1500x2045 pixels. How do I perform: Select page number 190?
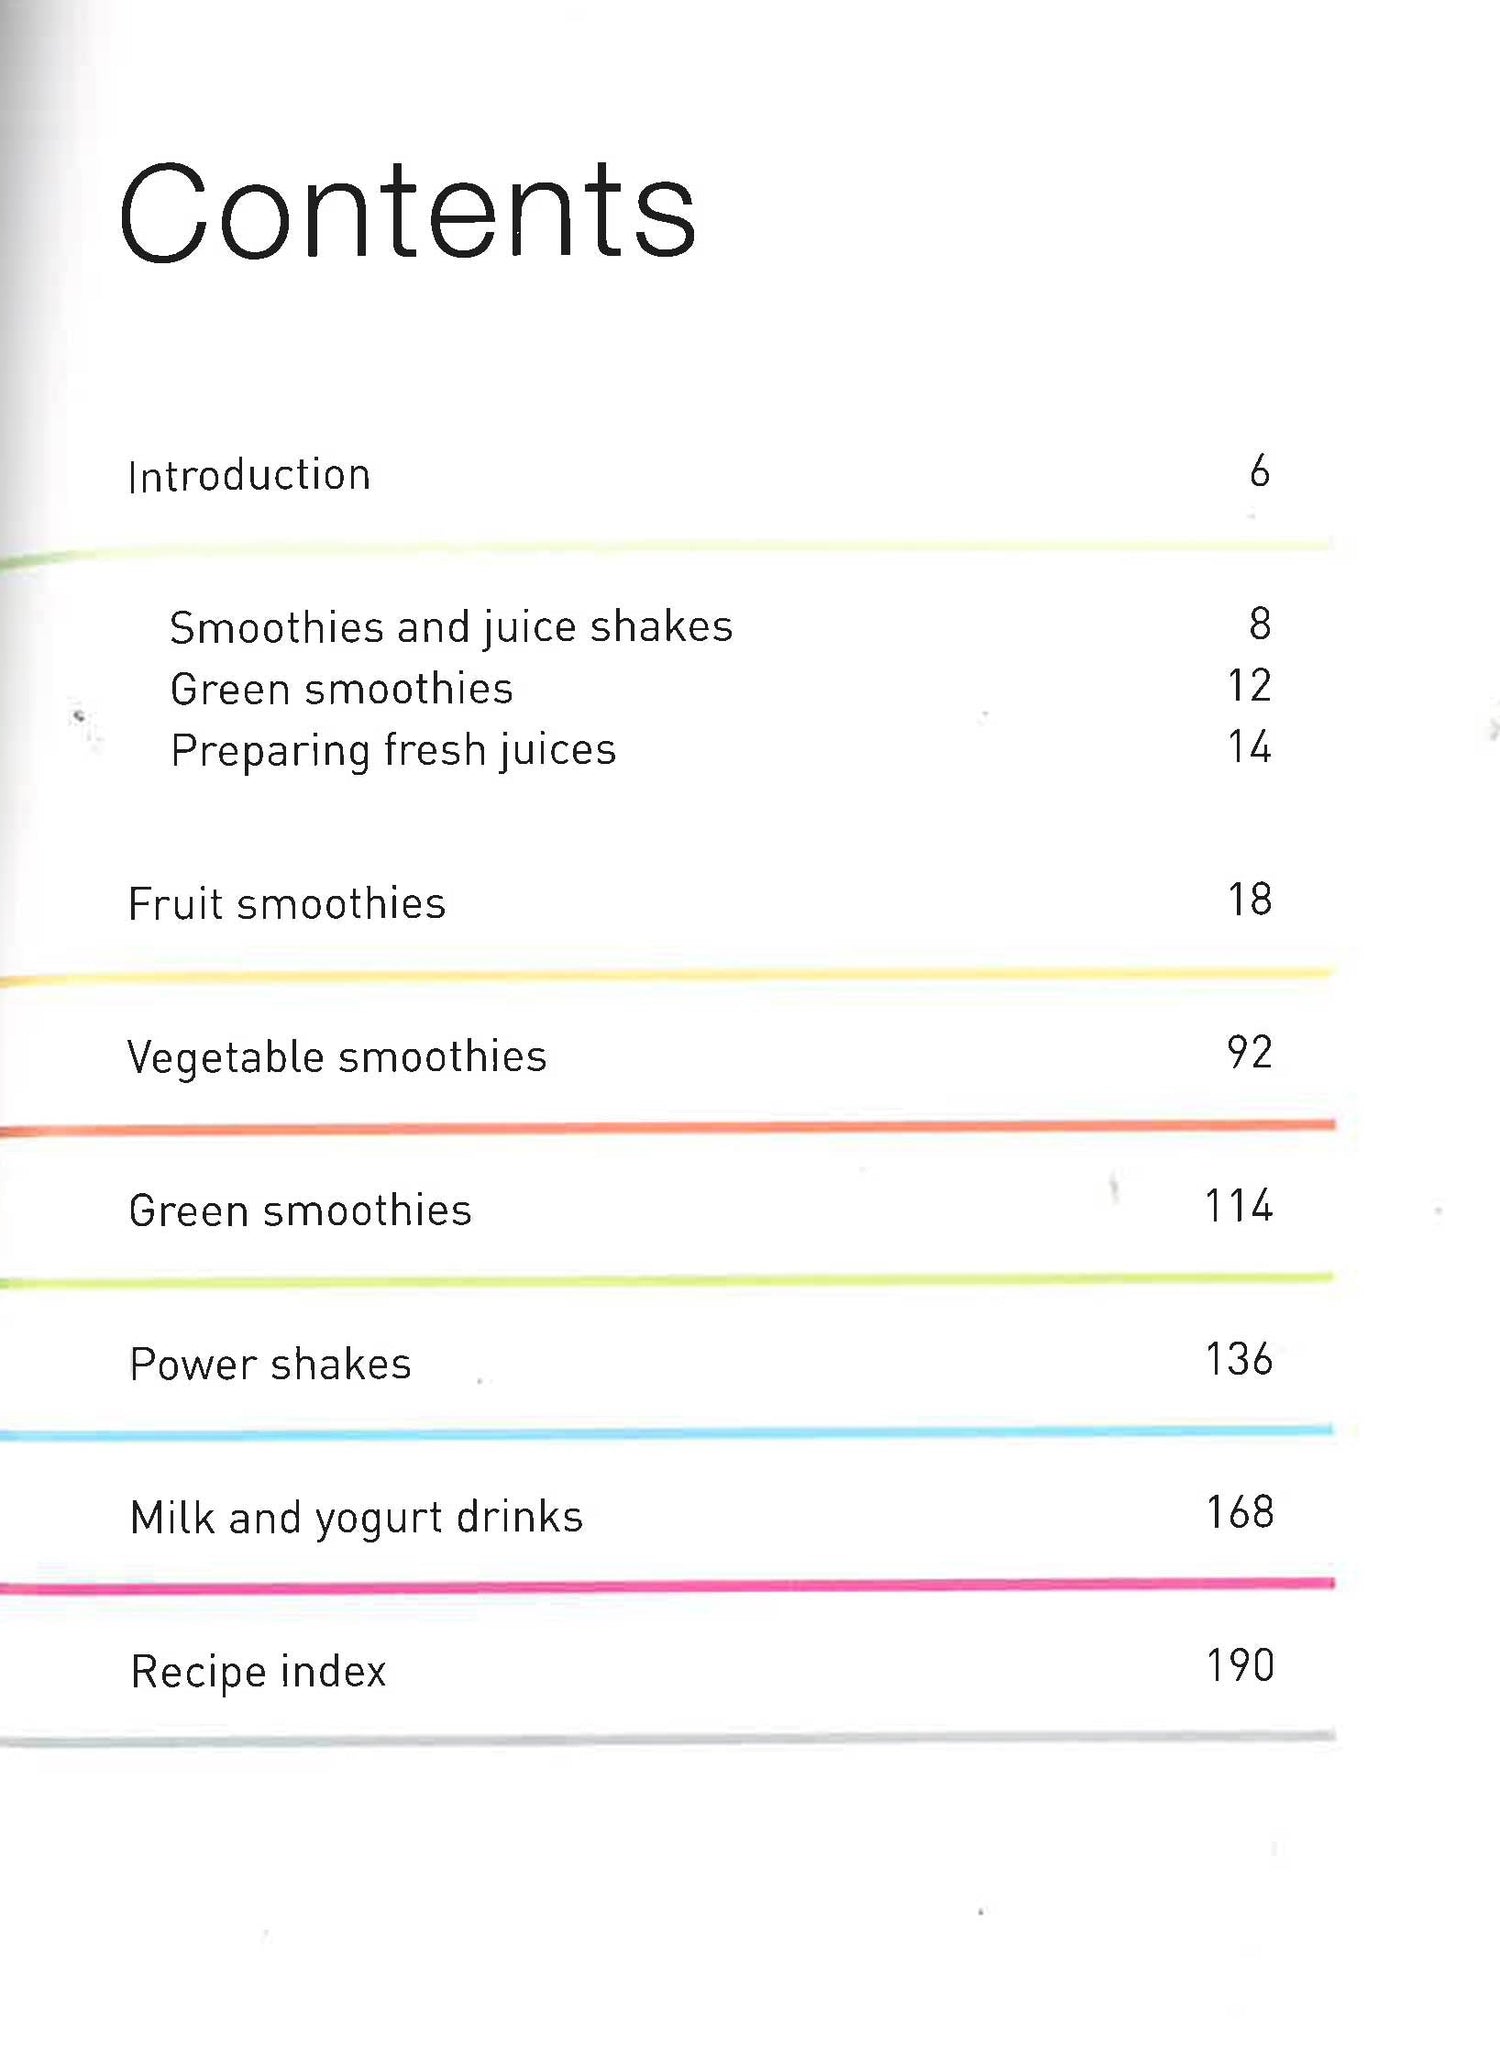click(1239, 1666)
